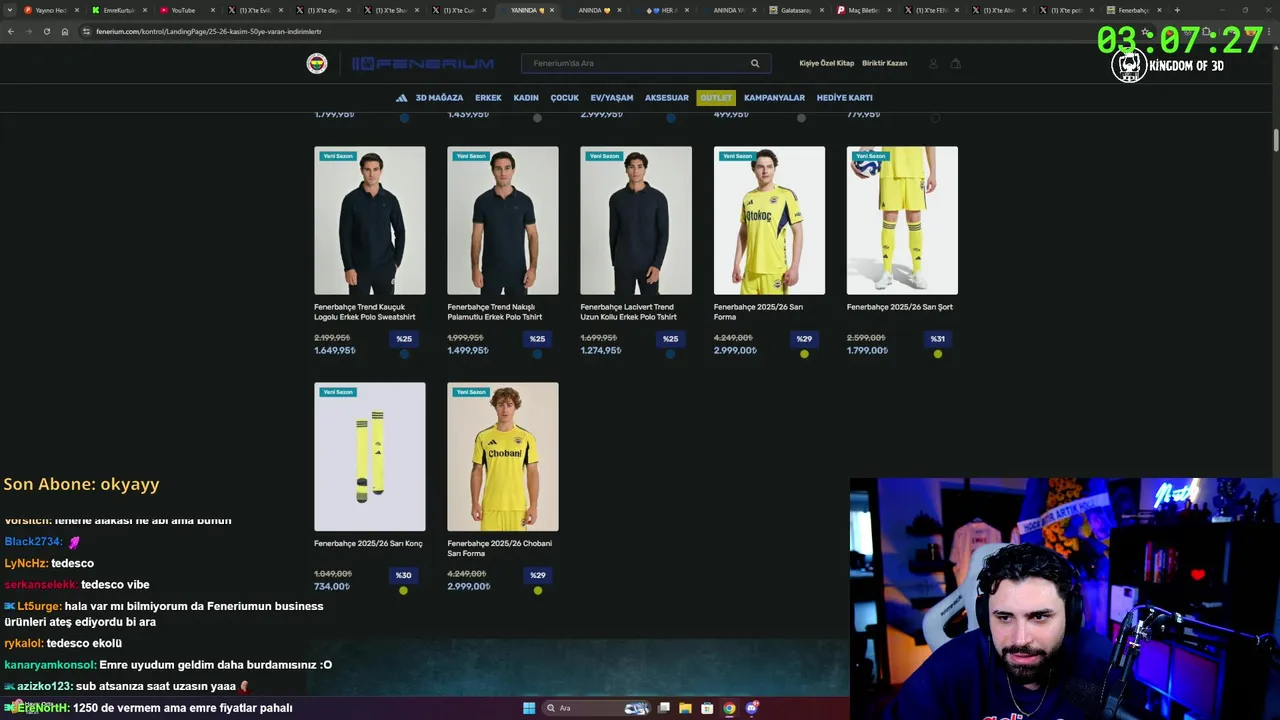Screen dimensions: 1280x720
Task: Click Fenerbahçe Lacivert Trend Uzun Kollu title
Action: 629,312
